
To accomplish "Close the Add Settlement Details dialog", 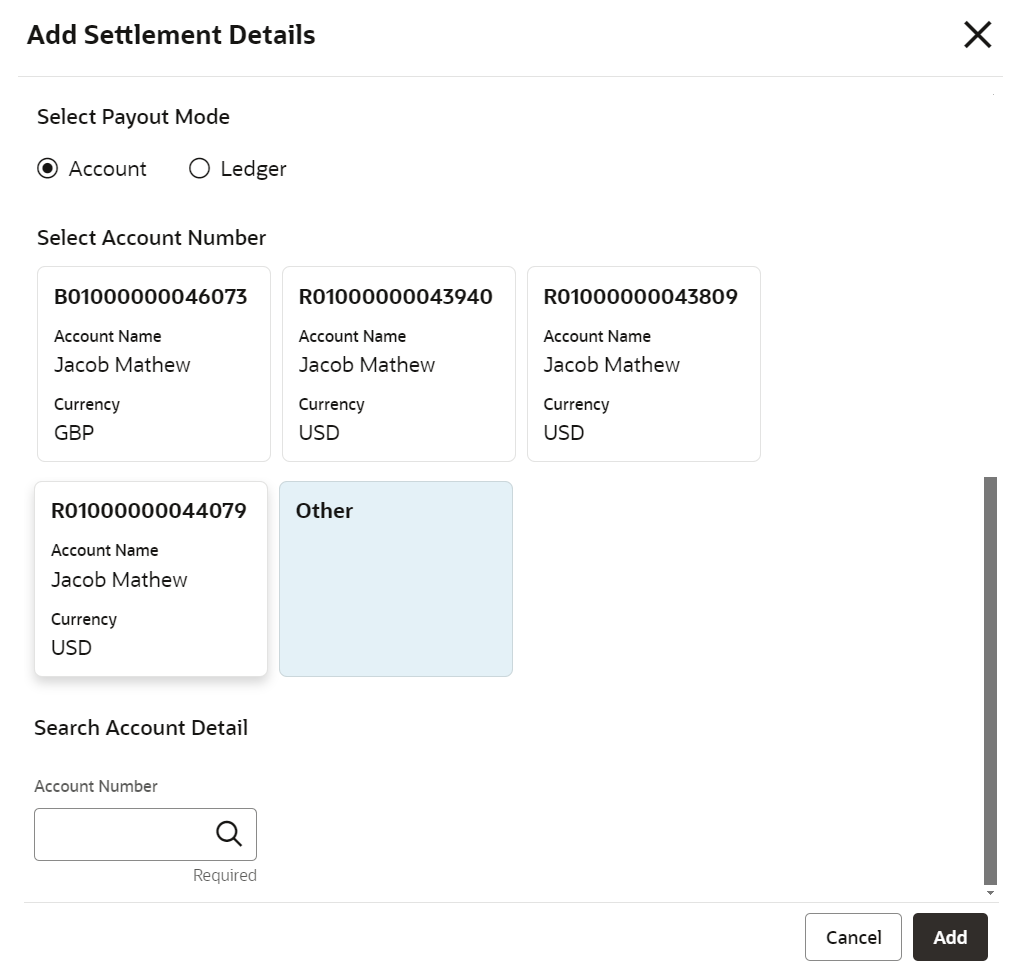I will tap(977, 35).
